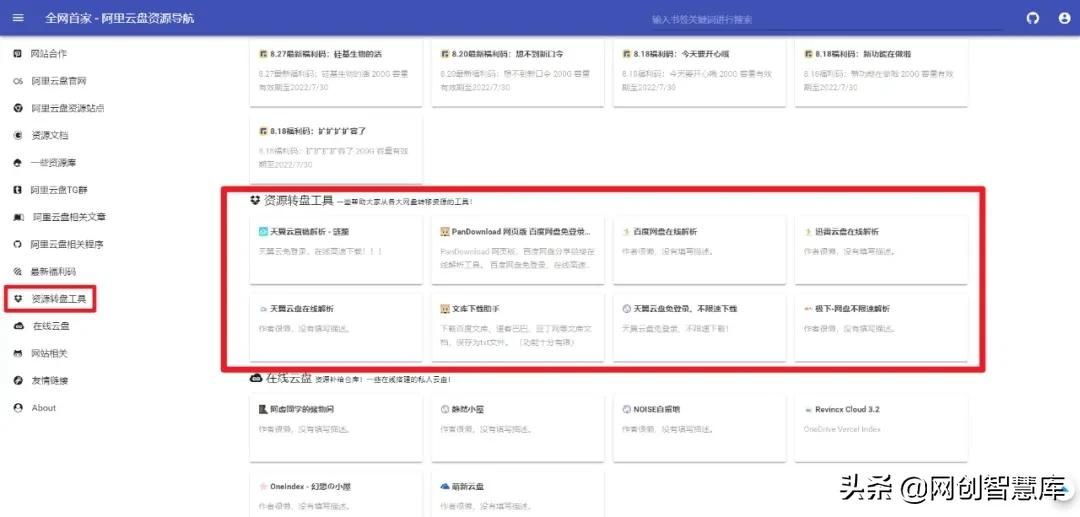Click the Dropbox icon beside sidebar 资源转盘工具
The image size is (1080, 517).
(x=18, y=299)
